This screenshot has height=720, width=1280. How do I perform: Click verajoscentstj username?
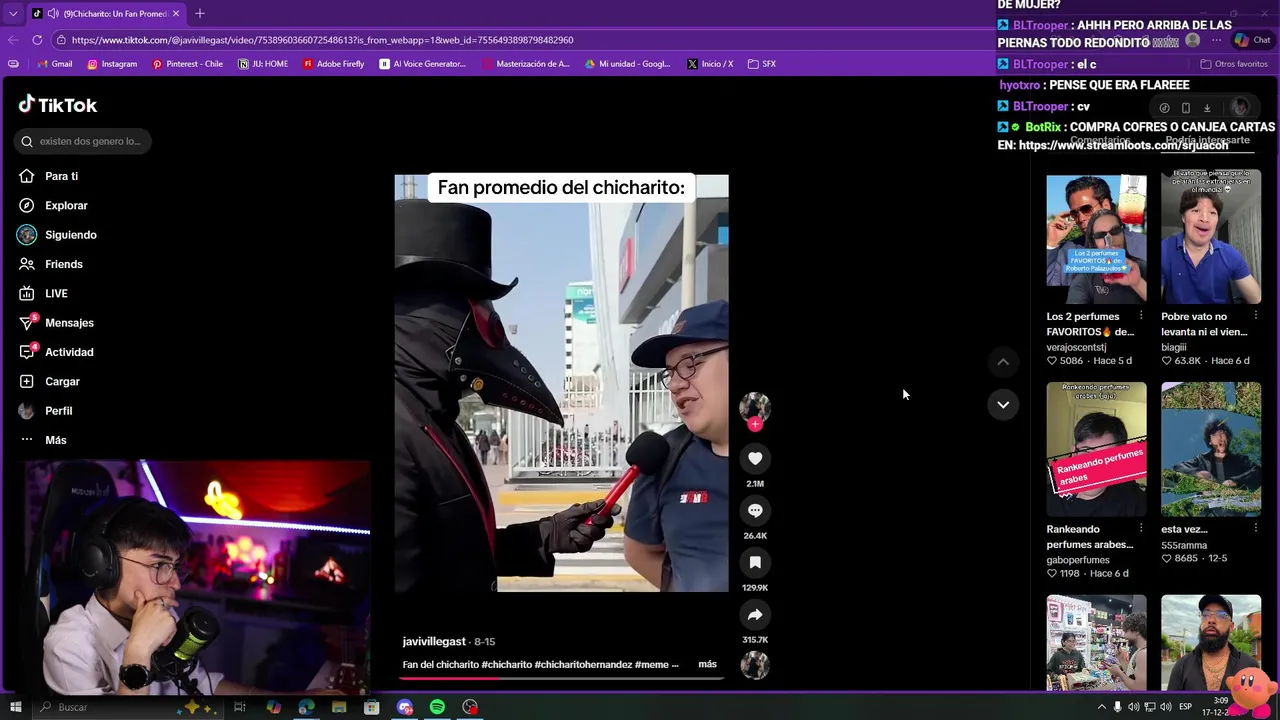1076,347
